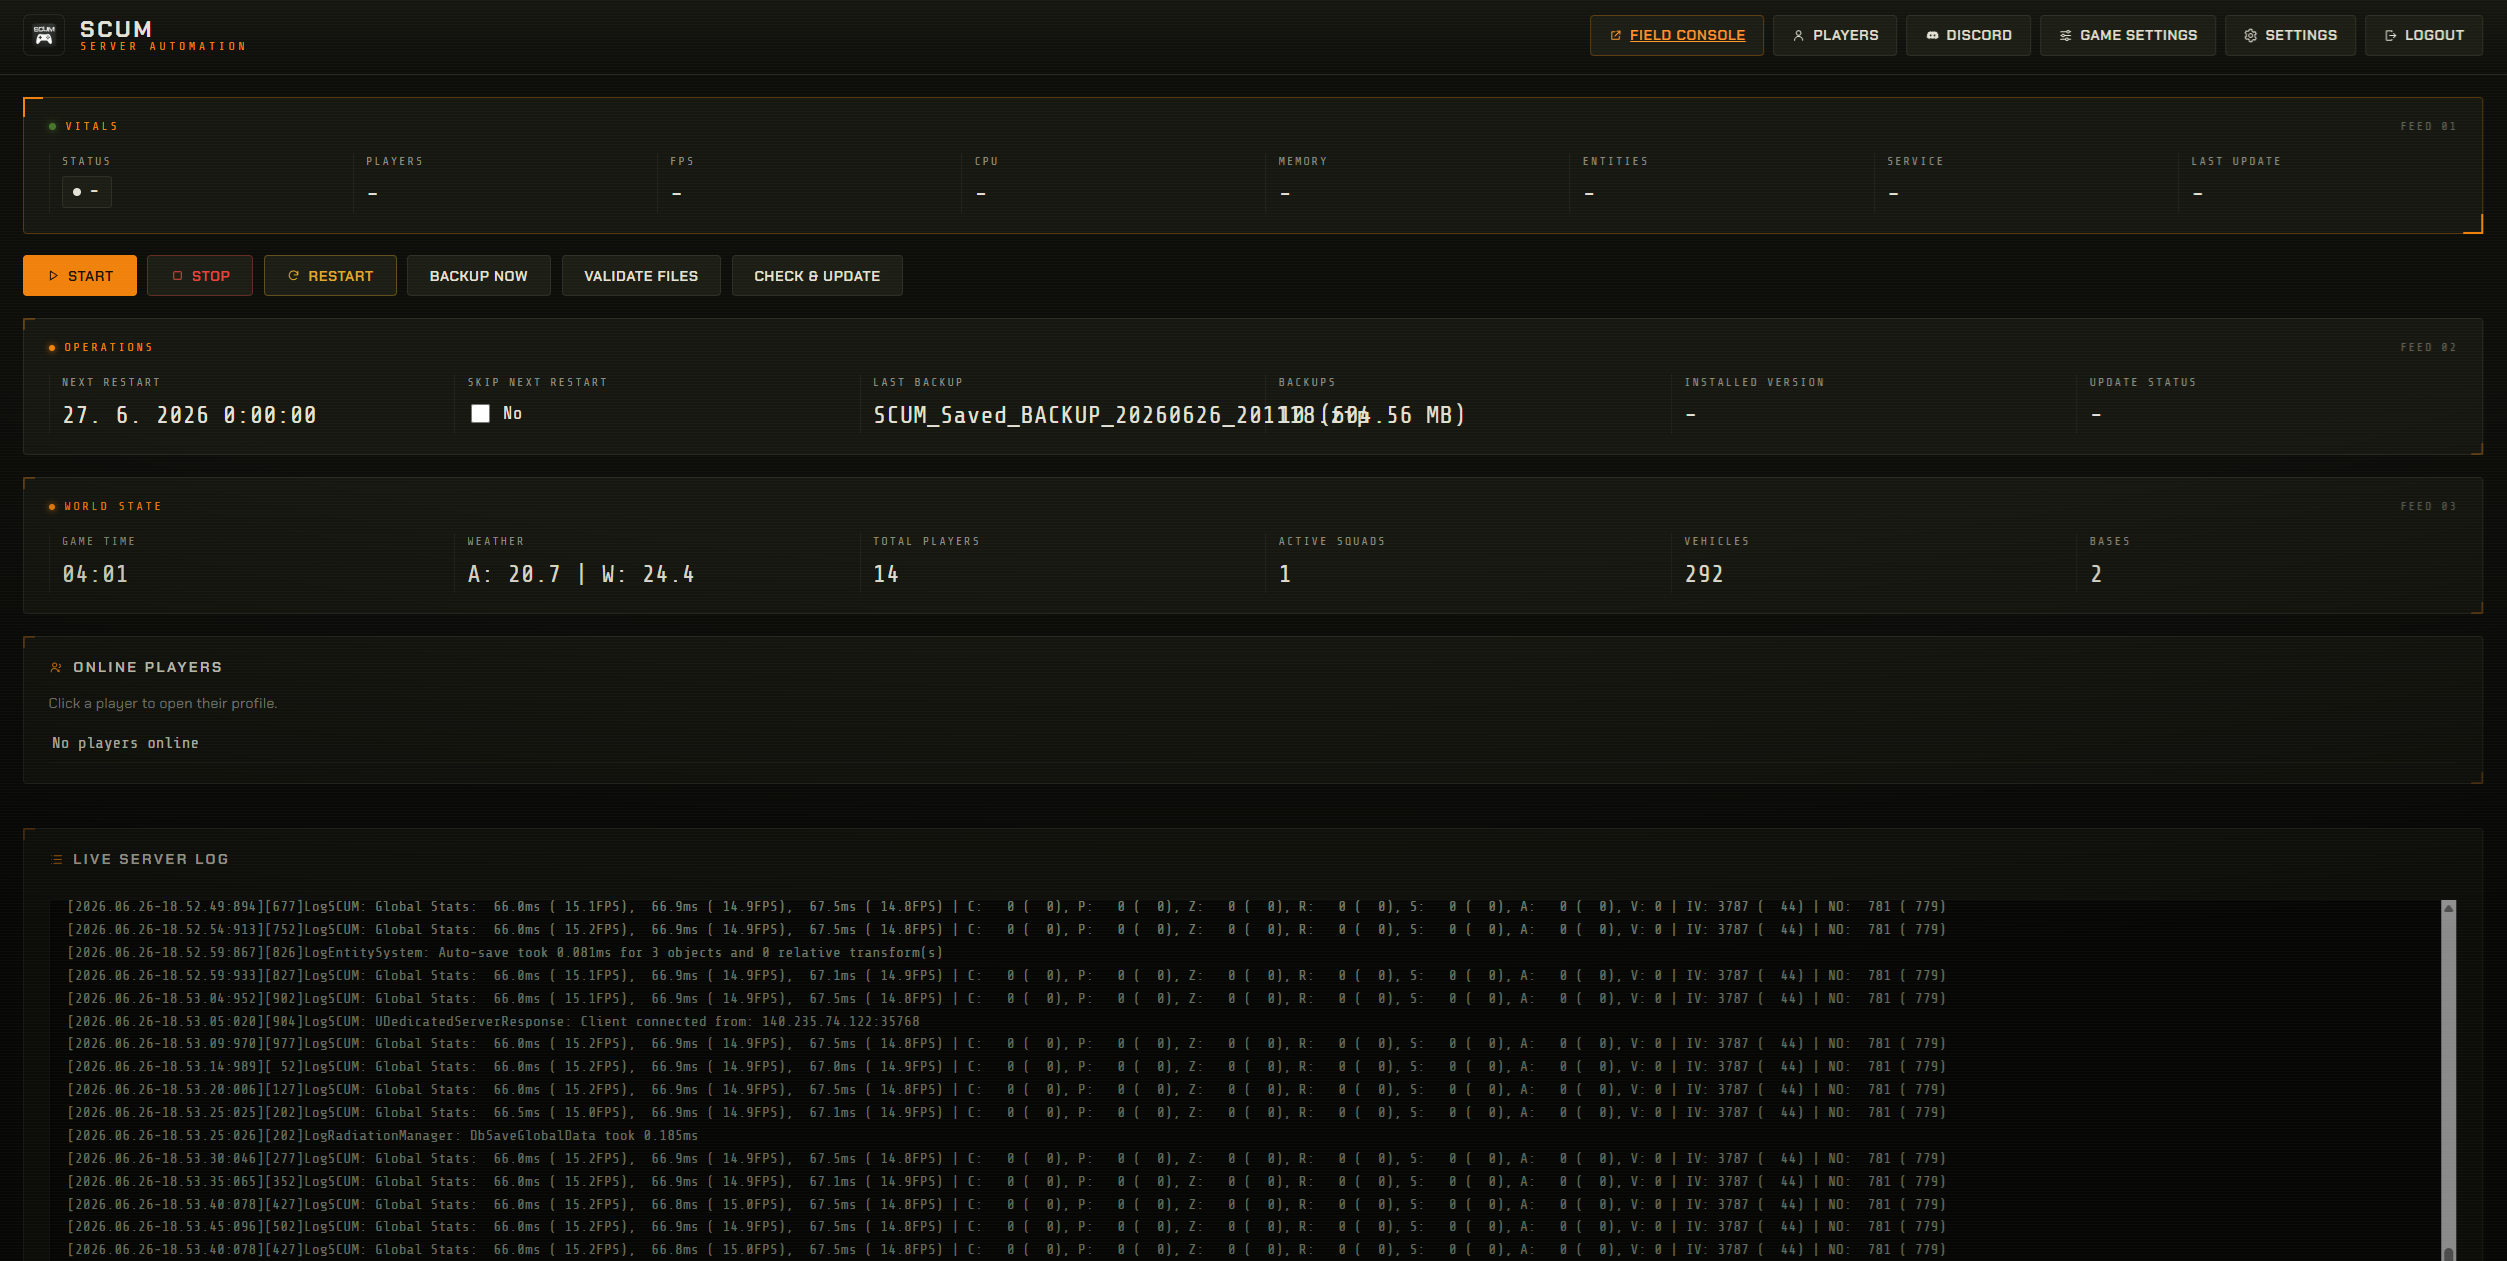The image size is (2507, 1261).
Task: Tick the Skip Next Restart checkbox
Action: [x=481, y=414]
